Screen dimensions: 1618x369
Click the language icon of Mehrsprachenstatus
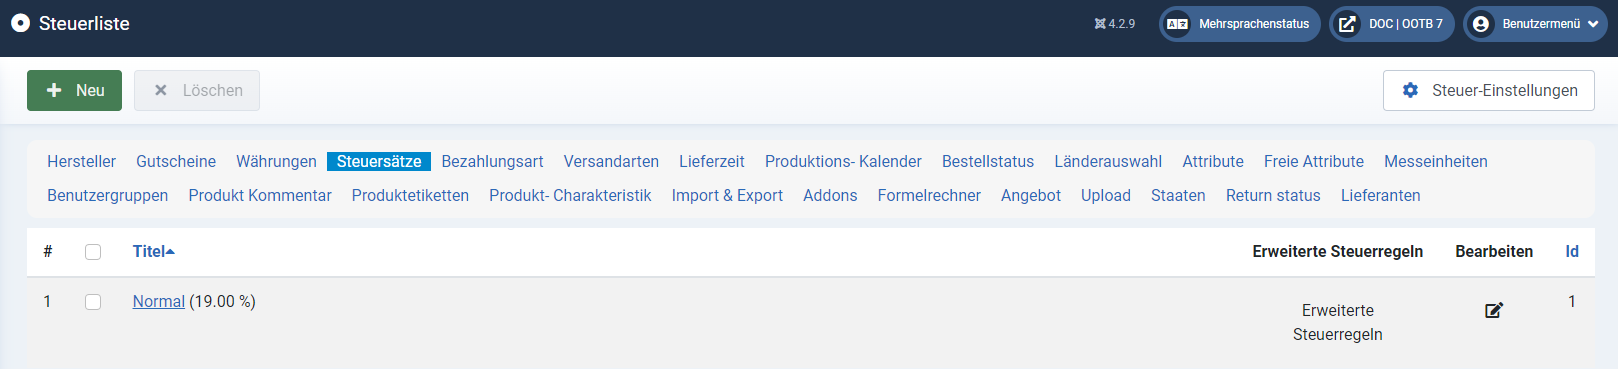pos(1178,24)
